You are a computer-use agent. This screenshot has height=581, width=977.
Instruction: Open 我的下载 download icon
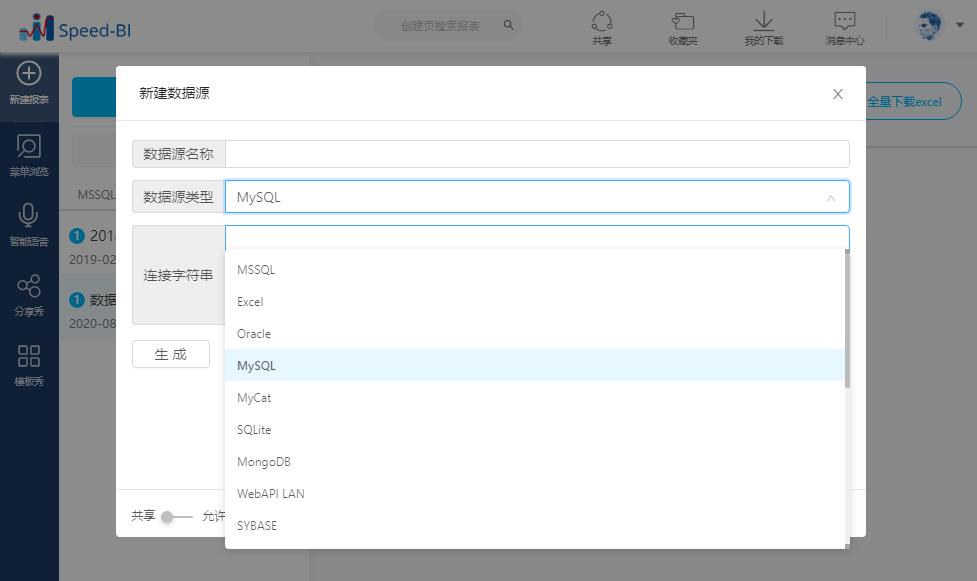tap(763, 22)
